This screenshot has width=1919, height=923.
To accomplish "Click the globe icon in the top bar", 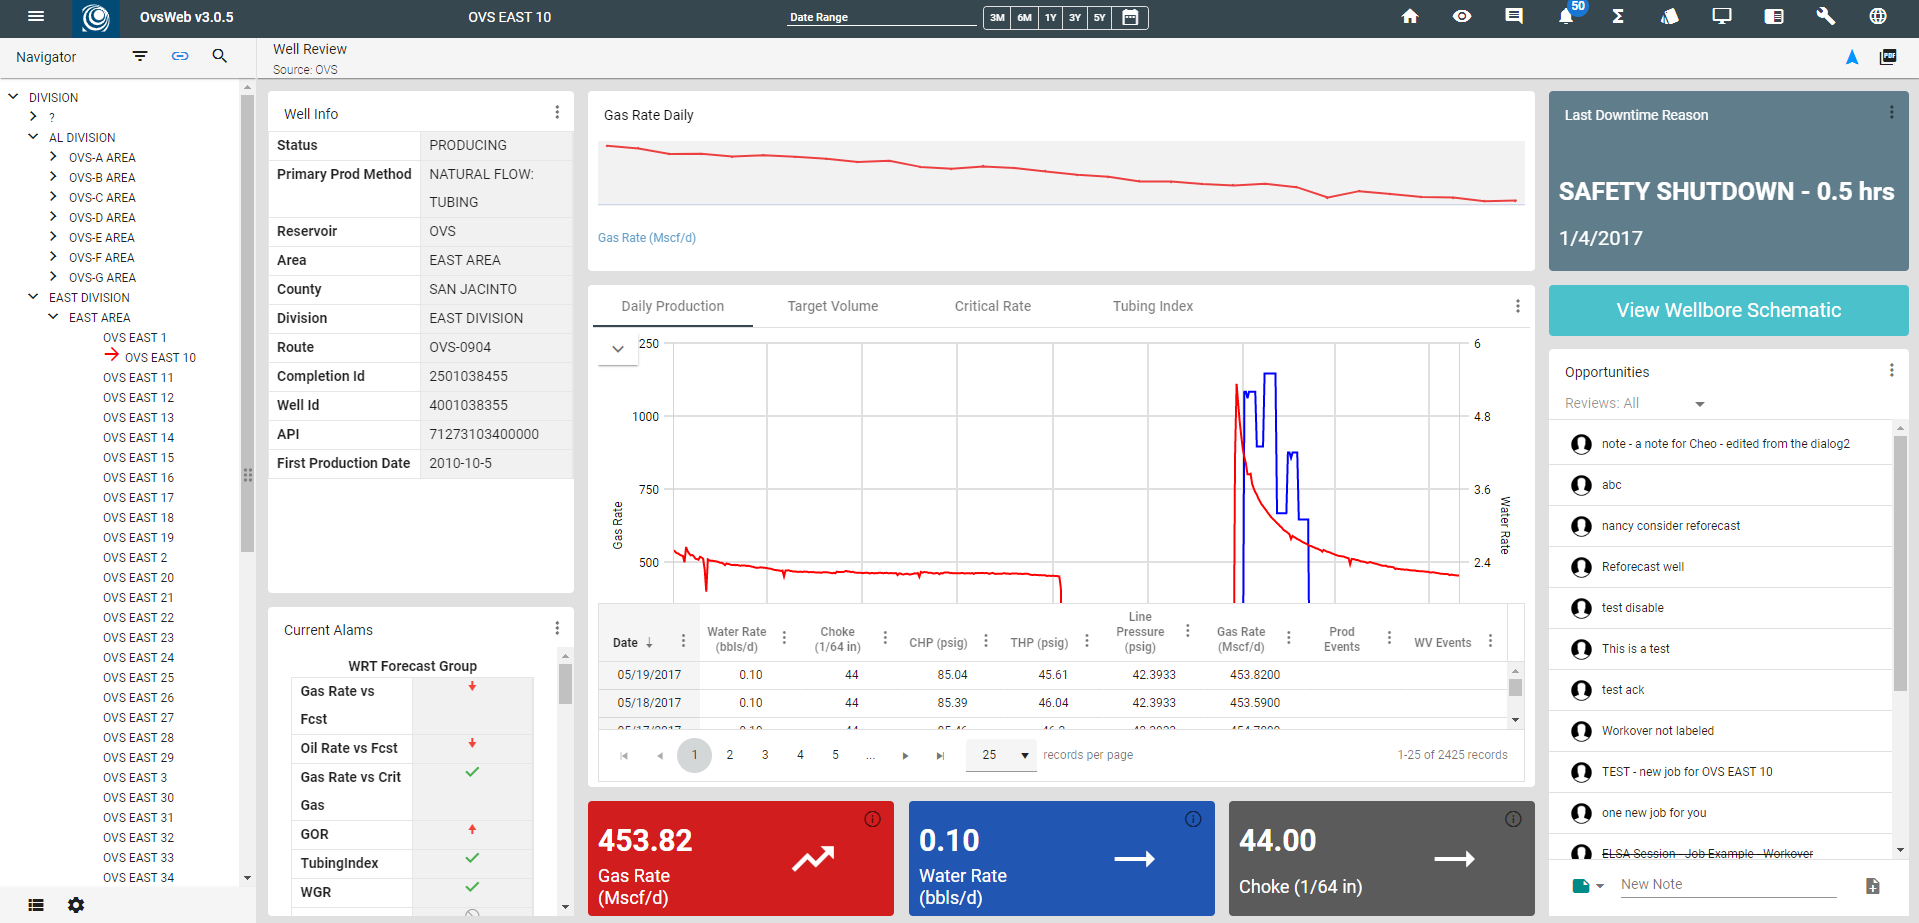I will [1877, 17].
